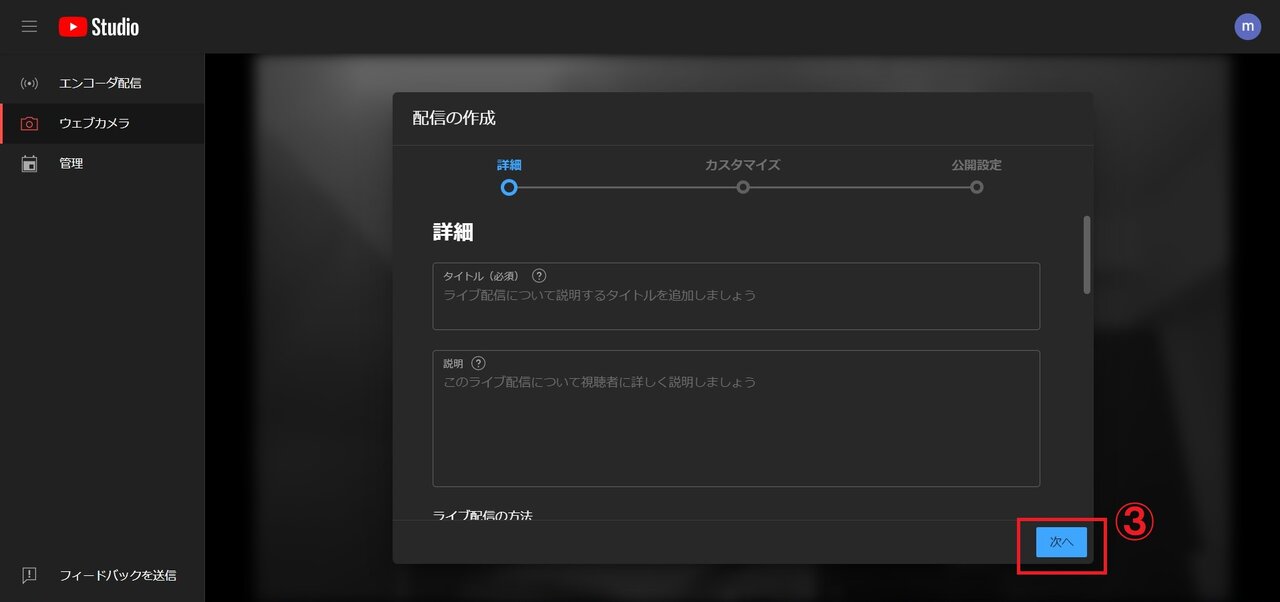Go to the 公開設定 step label
Image resolution: width=1280 pixels, height=602 pixels.
[x=976, y=165]
